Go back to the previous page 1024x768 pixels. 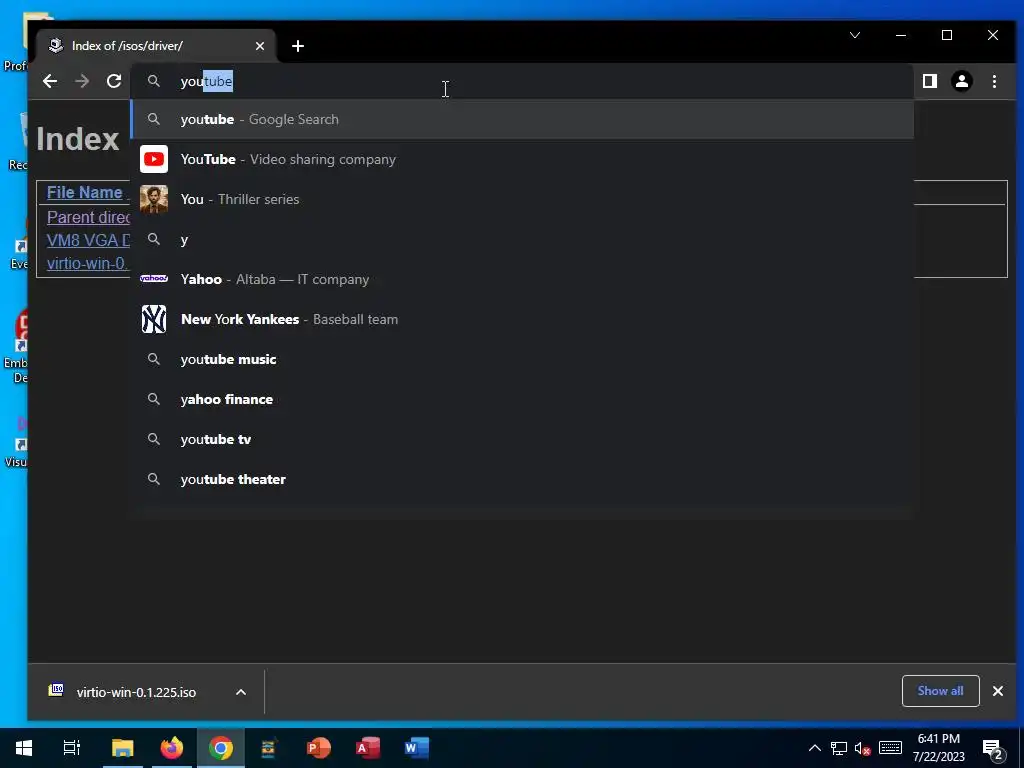pyautogui.click(x=50, y=81)
